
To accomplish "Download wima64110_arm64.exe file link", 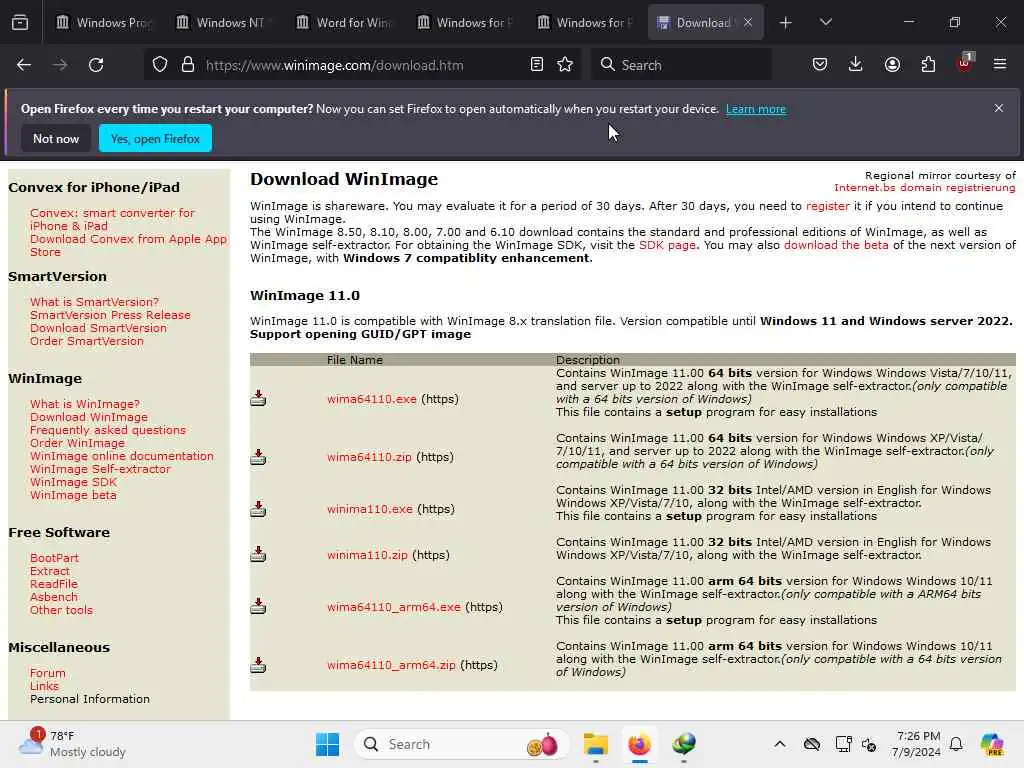I will (x=394, y=607).
